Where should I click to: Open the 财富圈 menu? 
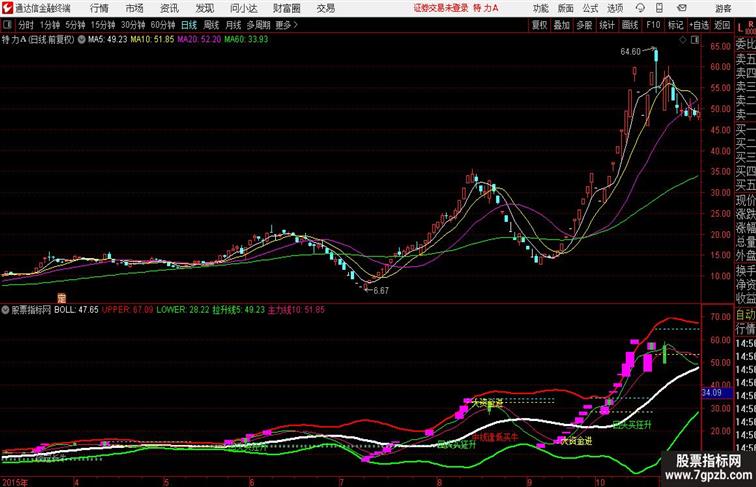coord(286,8)
